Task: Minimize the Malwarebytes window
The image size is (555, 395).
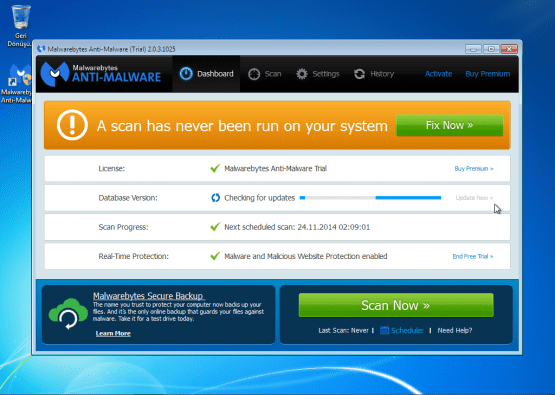Action: [x=473, y=49]
